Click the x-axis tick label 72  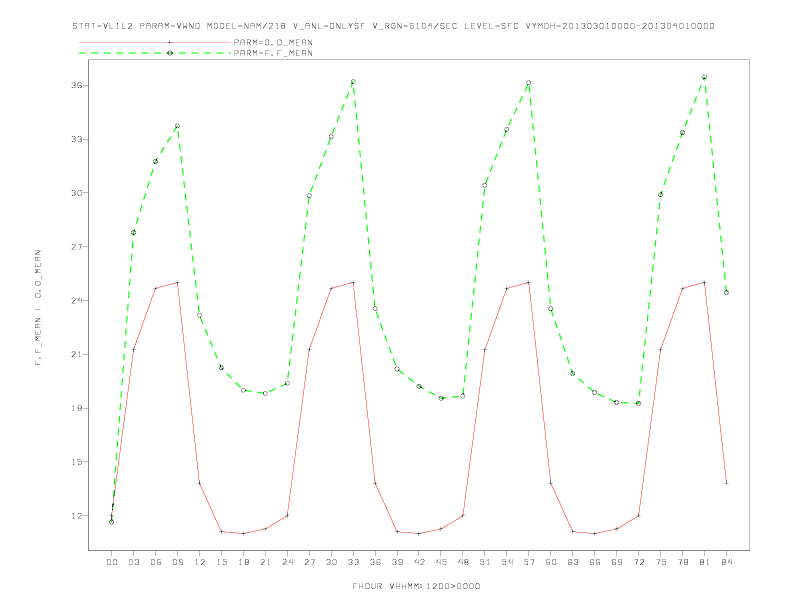point(638,562)
